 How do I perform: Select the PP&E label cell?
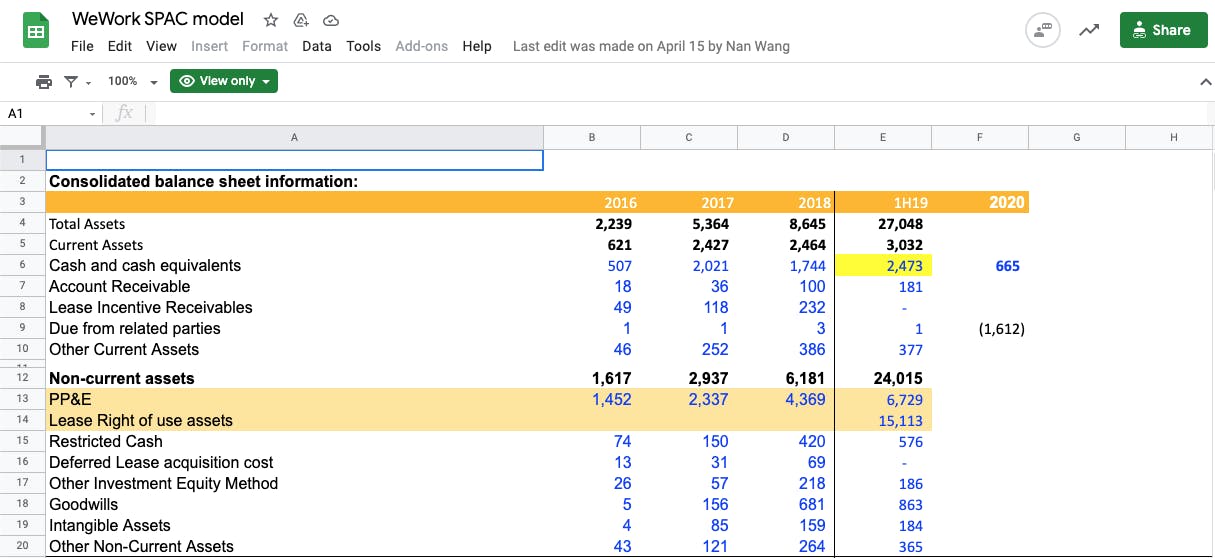pos(294,399)
